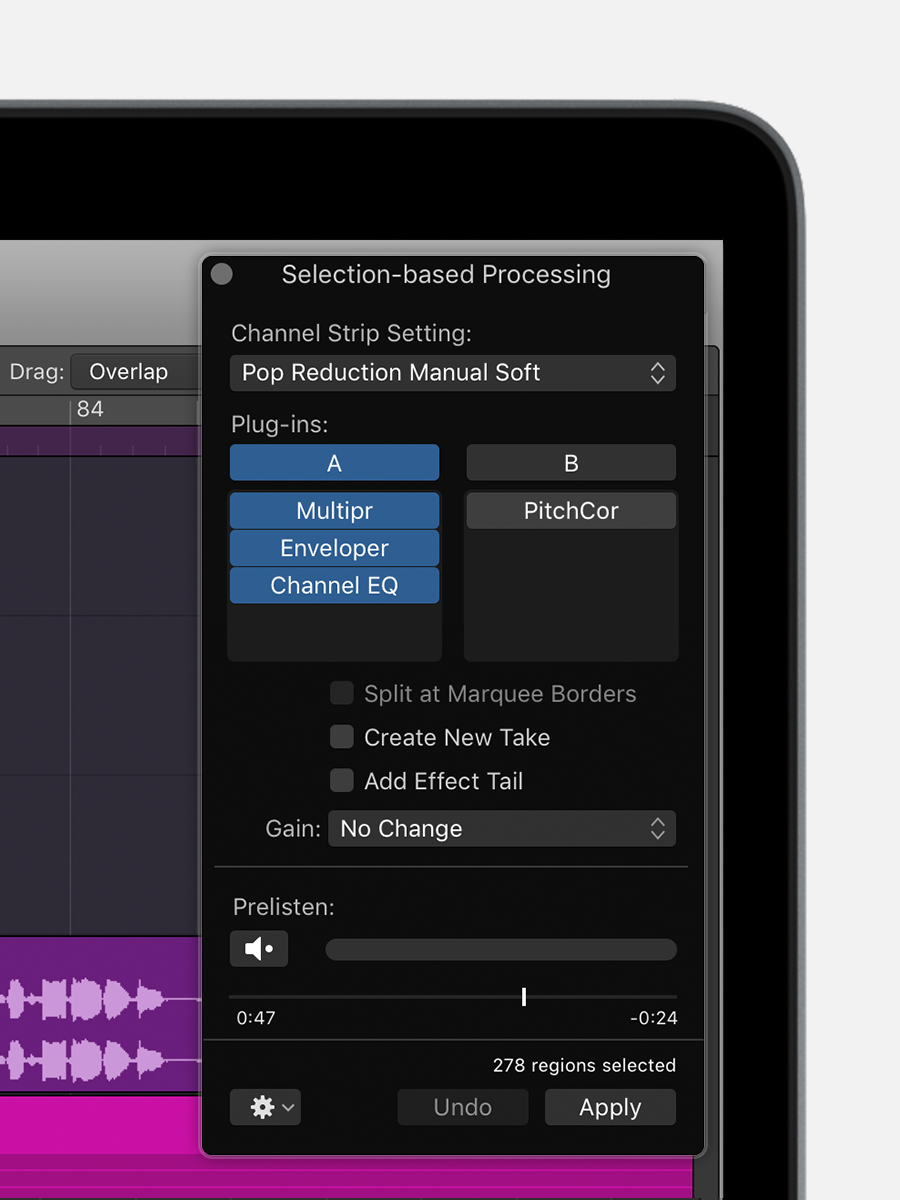Check the Create New Take option

[342, 738]
